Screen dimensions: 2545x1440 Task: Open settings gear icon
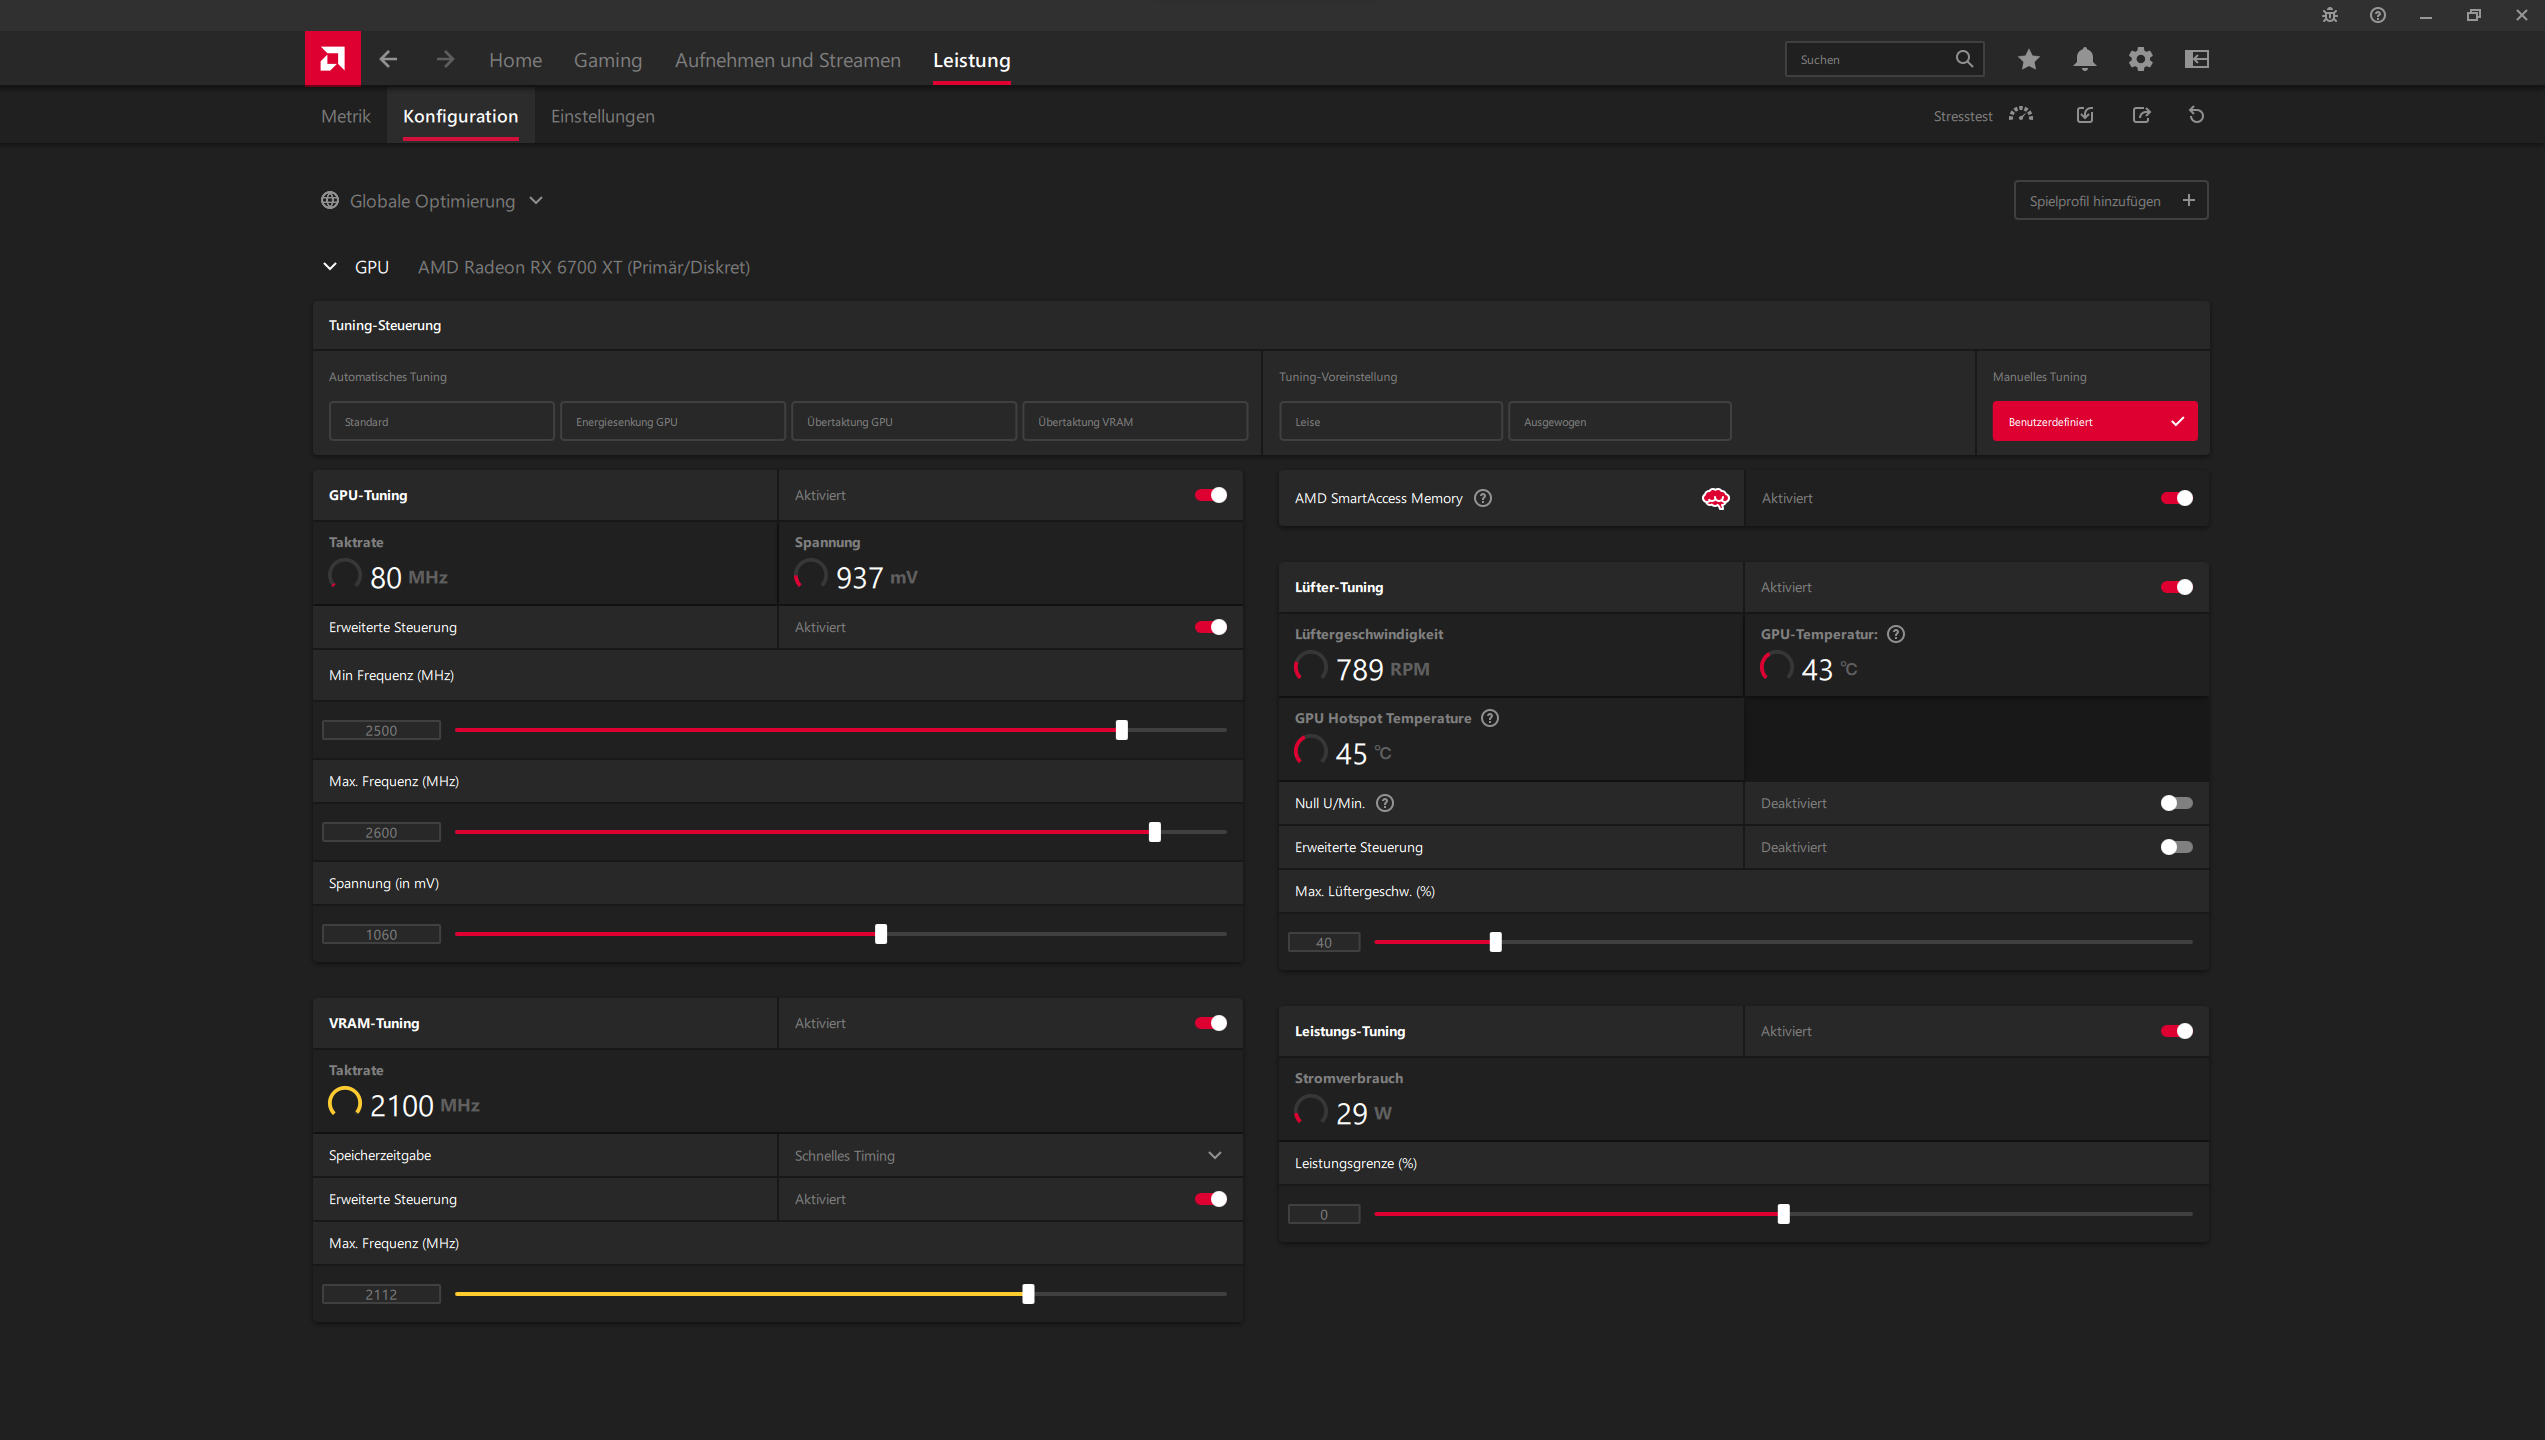click(2140, 59)
